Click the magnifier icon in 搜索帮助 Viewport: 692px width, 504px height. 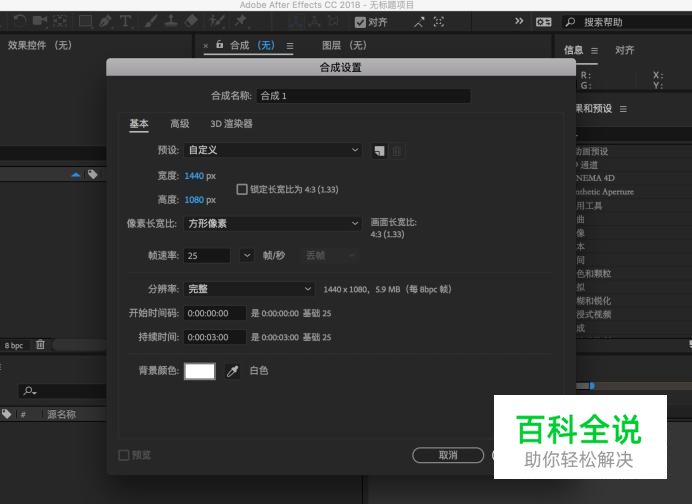(x=570, y=22)
